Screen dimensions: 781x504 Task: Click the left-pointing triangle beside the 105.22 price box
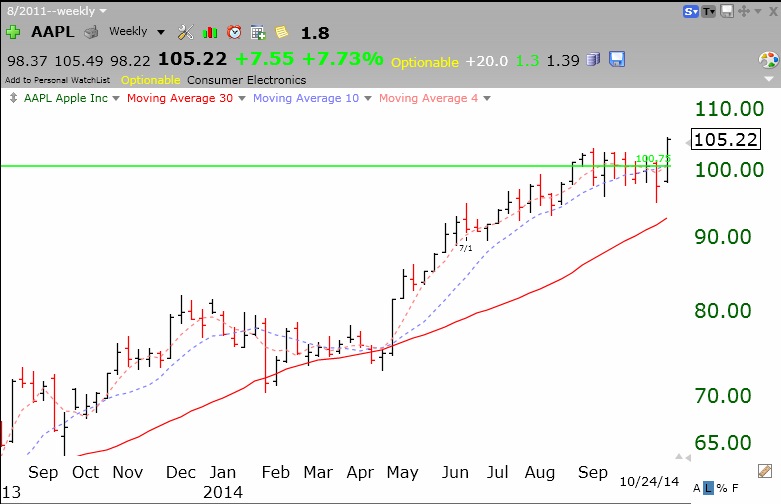(688, 143)
